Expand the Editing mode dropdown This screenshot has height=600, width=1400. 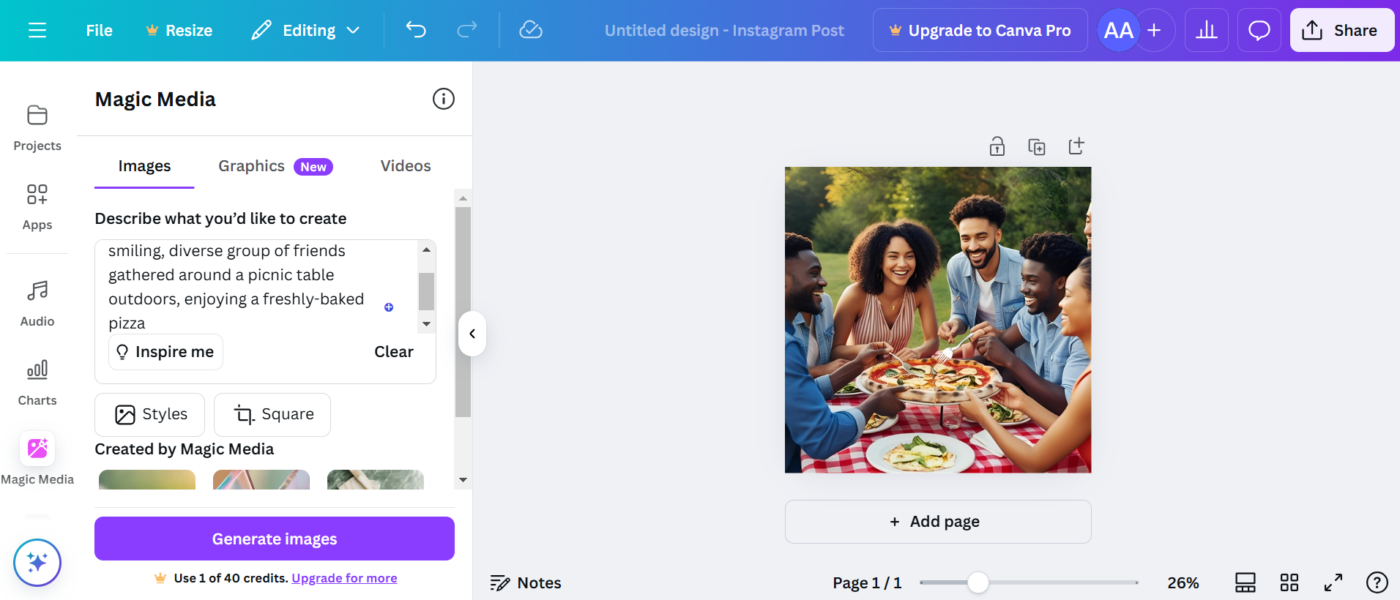coord(305,30)
